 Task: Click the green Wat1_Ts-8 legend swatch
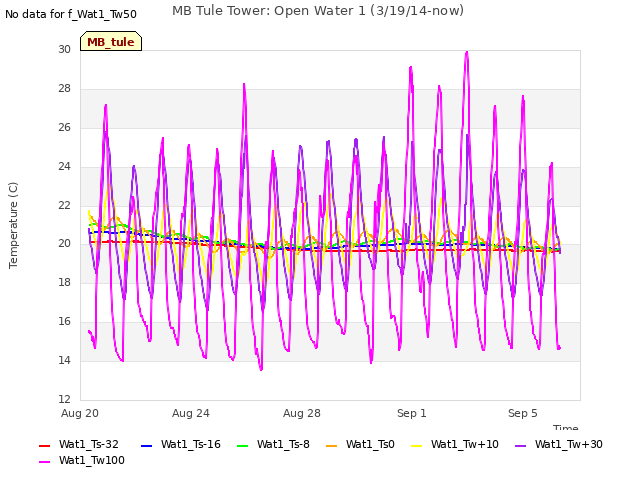coord(242,446)
